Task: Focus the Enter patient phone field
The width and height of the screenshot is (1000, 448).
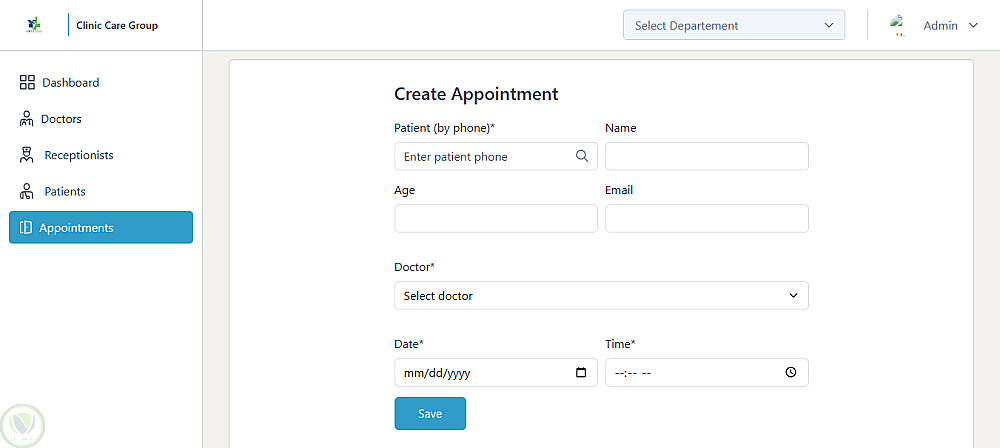Action: [485, 157]
